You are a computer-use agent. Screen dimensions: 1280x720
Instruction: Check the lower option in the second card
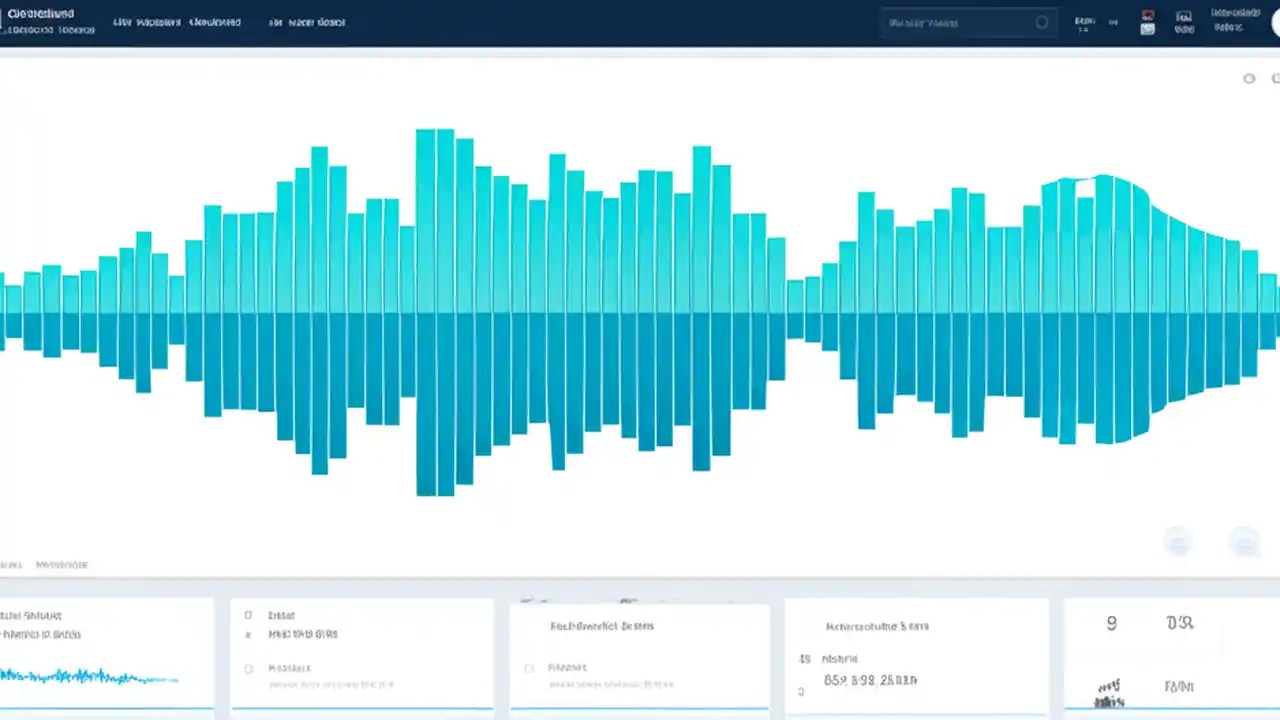(x=247, y=668)
